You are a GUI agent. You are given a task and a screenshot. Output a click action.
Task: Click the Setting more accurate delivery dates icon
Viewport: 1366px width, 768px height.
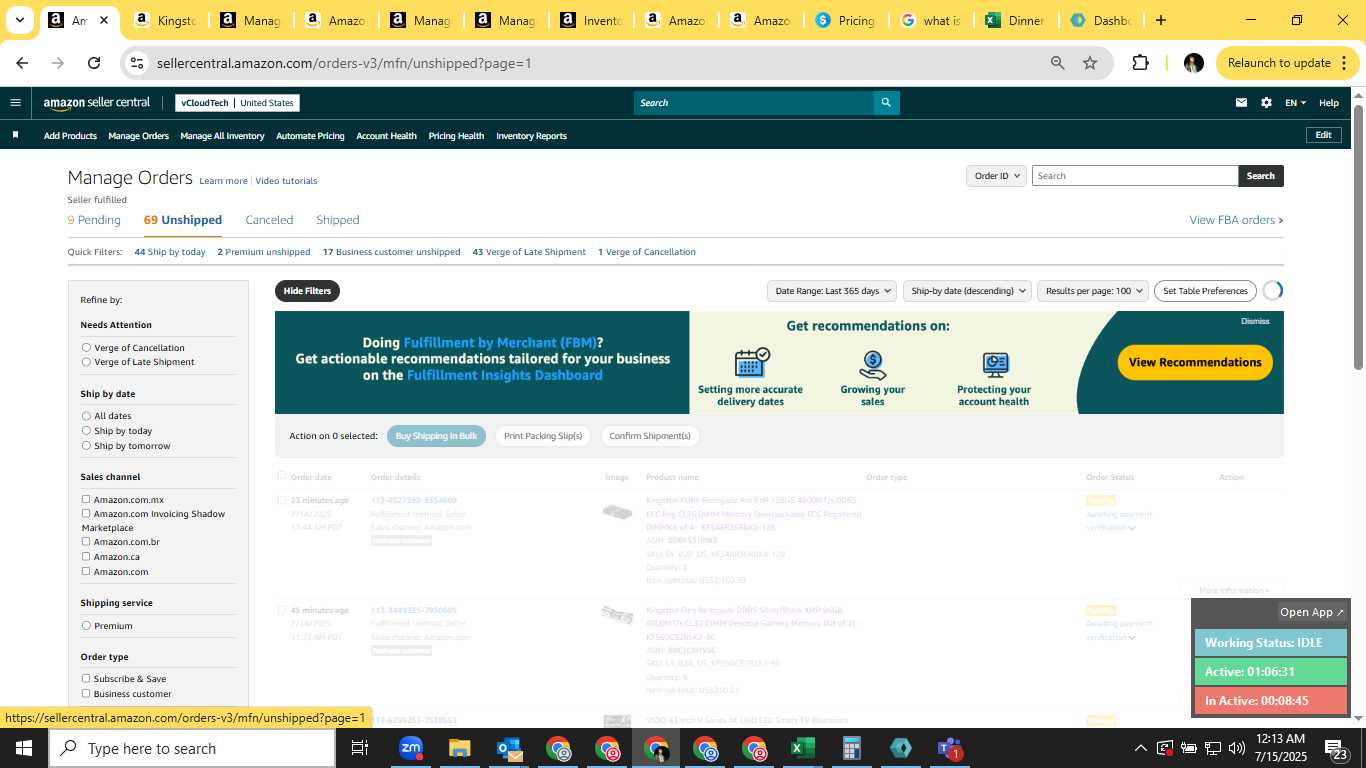tap(751, 362)
